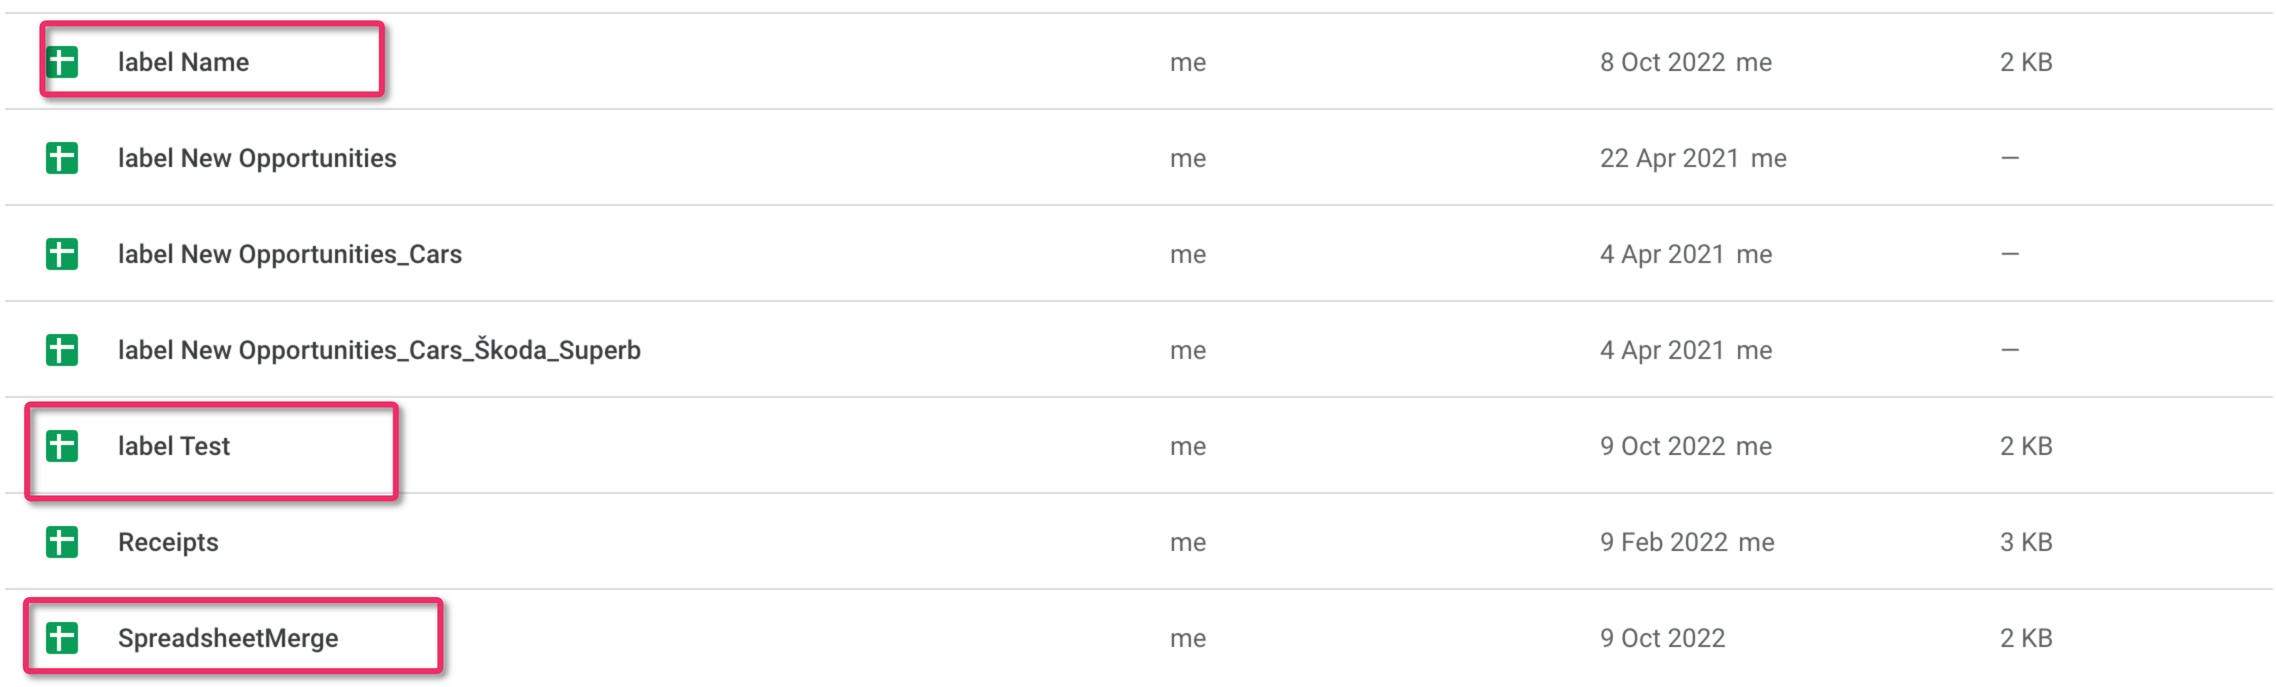Click the 2 KB size of label Test
Viewport: 2276px width, 687px height.
(2026, 446)
